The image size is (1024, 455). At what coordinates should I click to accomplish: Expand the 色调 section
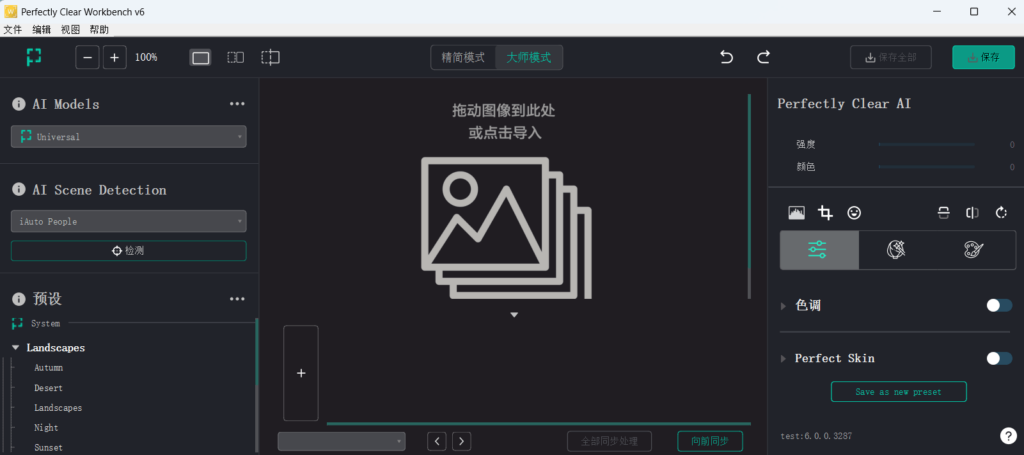pyautogui.click(x=784, y=306)
